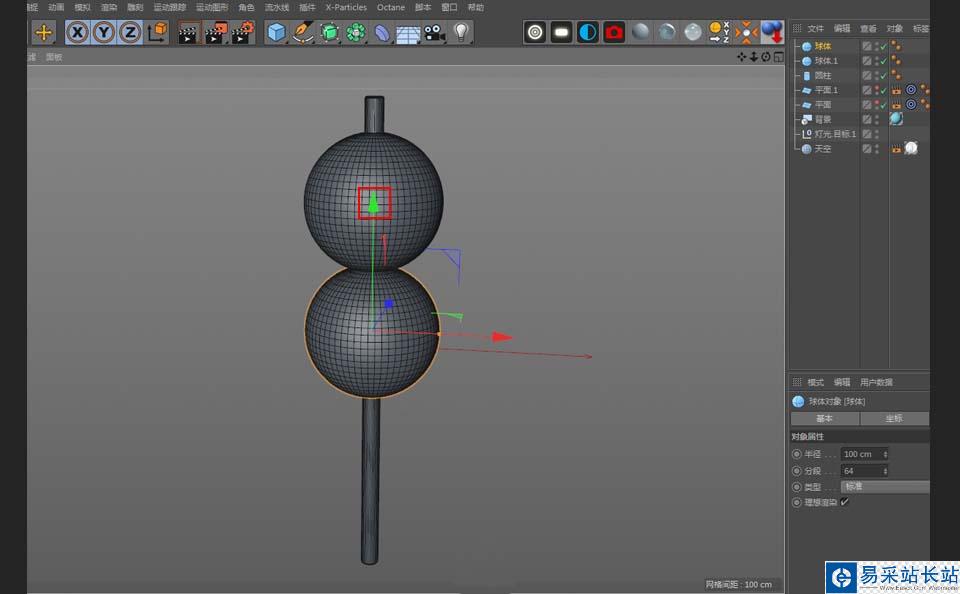The width and height of the screenshot is (960, 594).
Task: Open the 类型 dropdown showing 标准
Action: (x=885, y=487)
